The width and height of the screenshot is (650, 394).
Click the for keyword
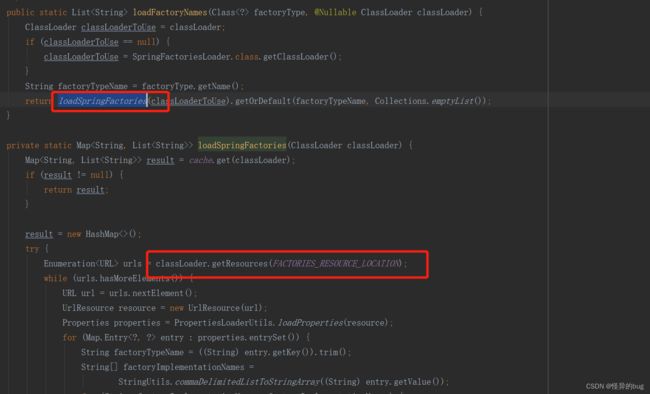coord(70,338)
